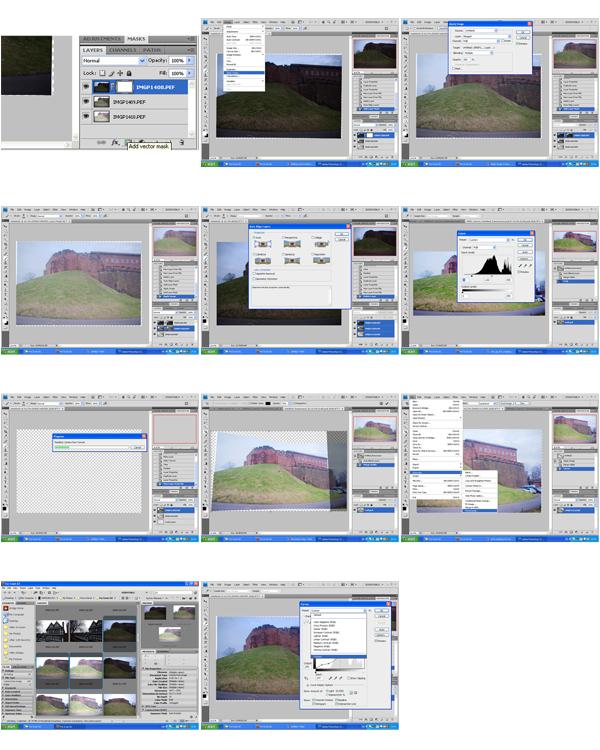
Task: Toggle visibility of IMGP1401.PEF layer
Action: pyautogui.click(x=86, y=102)
